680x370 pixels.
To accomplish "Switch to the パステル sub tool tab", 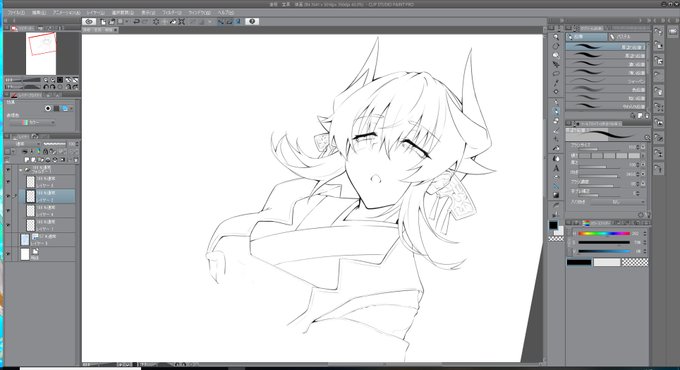I will (629, 37).
